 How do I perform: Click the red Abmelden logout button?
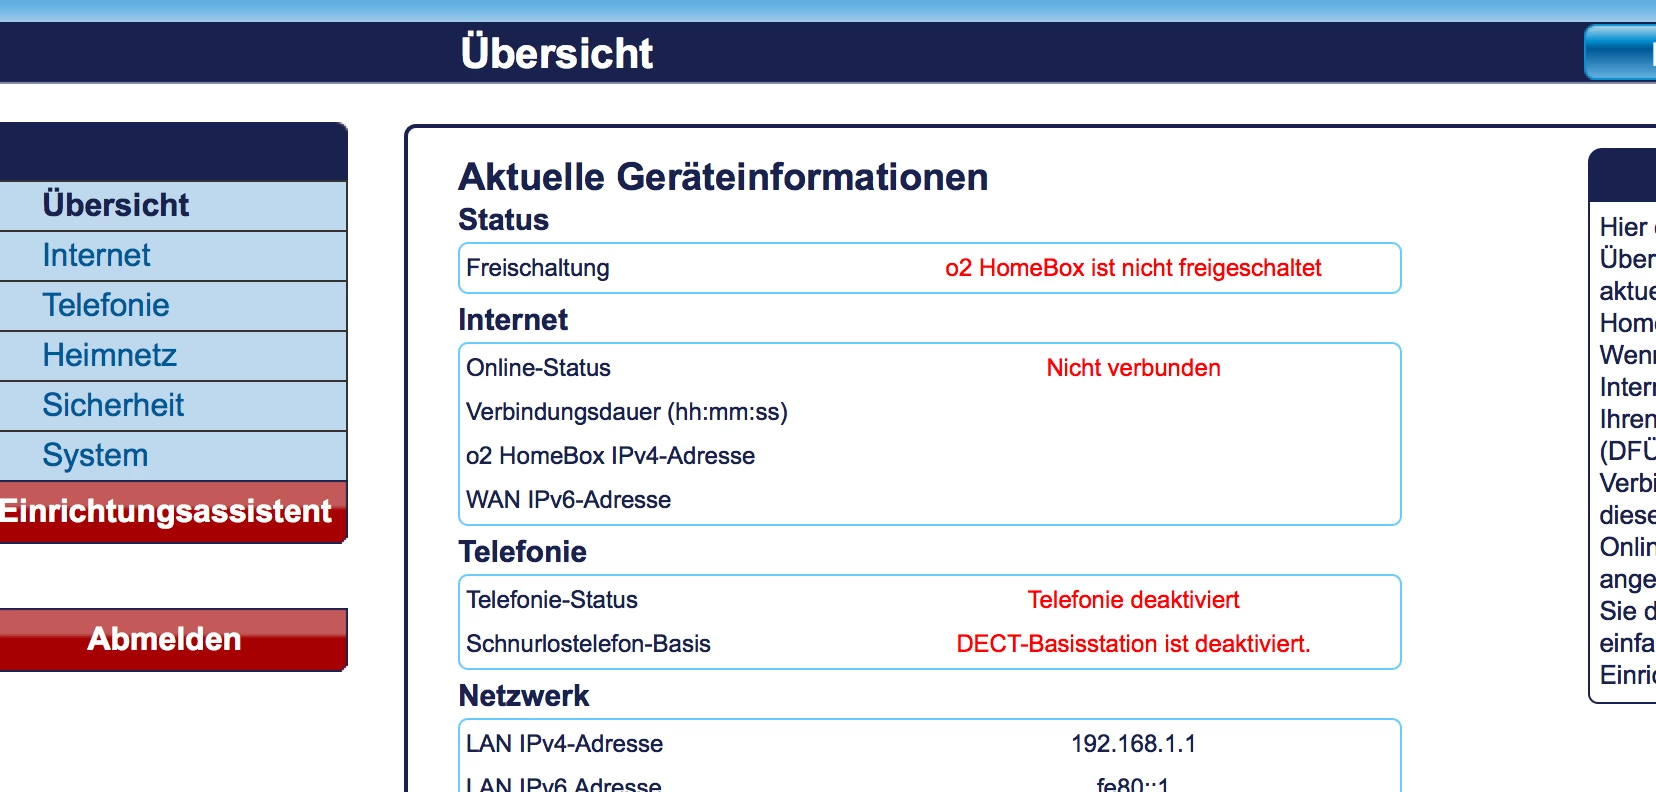(x=173, y=639)
